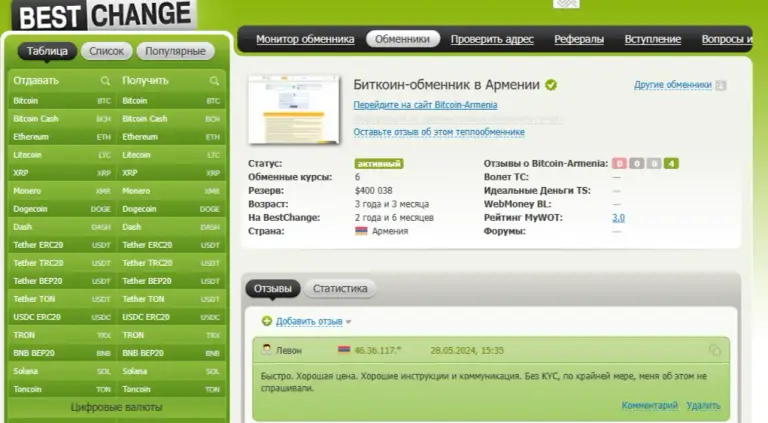Click the search icon beside Отдавать
768x423 pixels.
coord(105,81)
